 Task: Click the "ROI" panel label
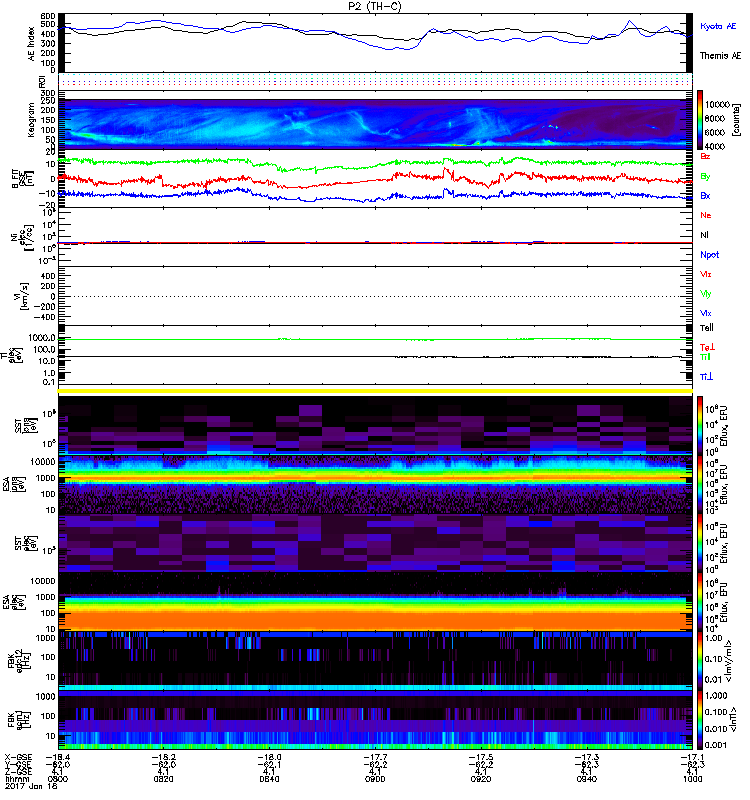[x=42, y=81]
